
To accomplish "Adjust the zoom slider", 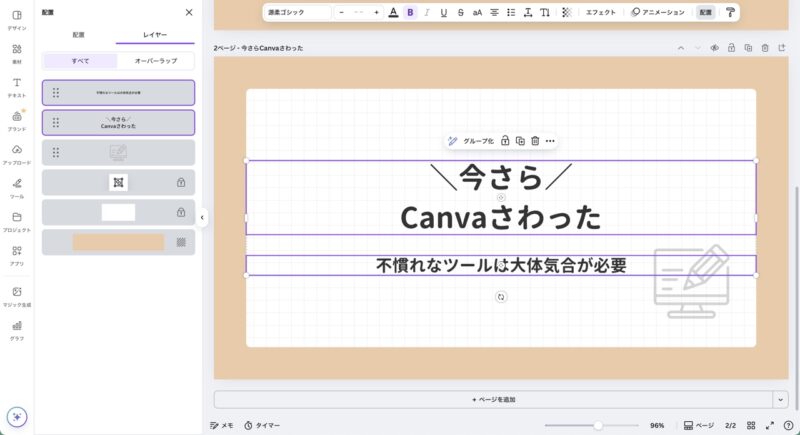I will coord(591,425).
